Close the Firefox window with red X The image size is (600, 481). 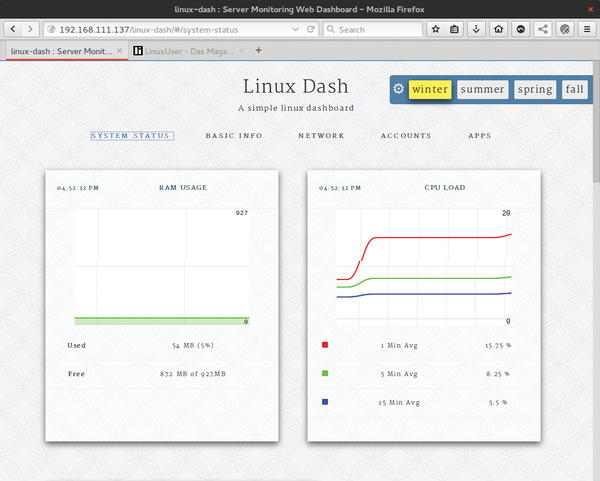pyautogui.click(x=590, y=9)
